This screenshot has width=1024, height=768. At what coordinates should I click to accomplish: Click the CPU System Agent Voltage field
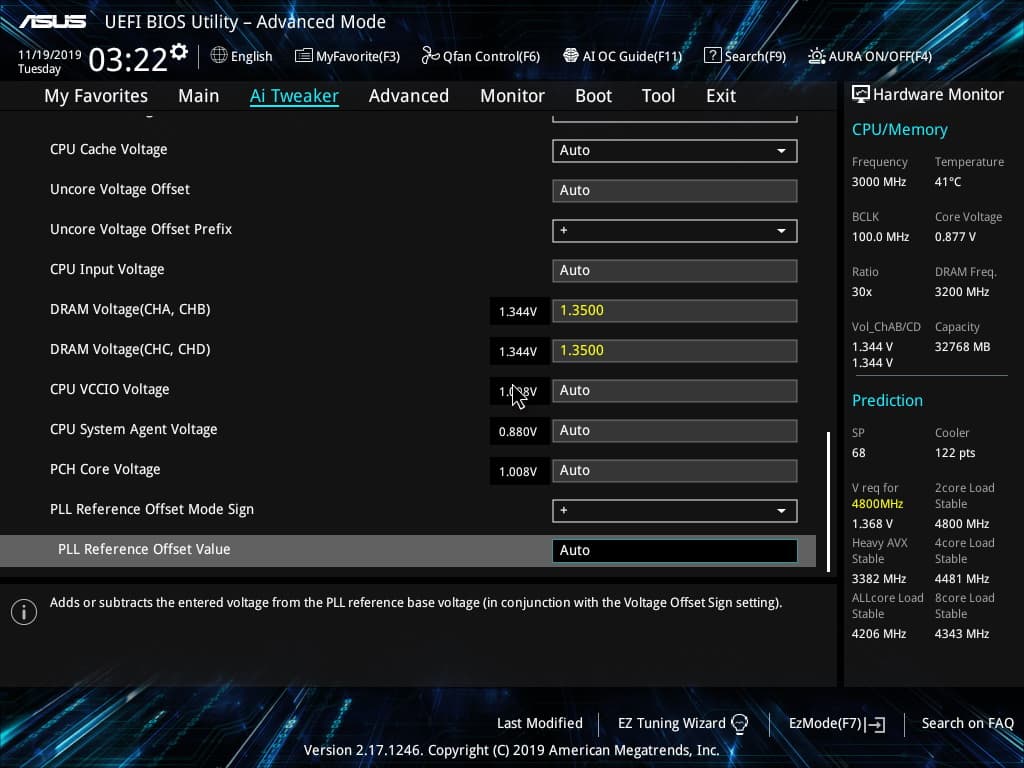point(675,430)
